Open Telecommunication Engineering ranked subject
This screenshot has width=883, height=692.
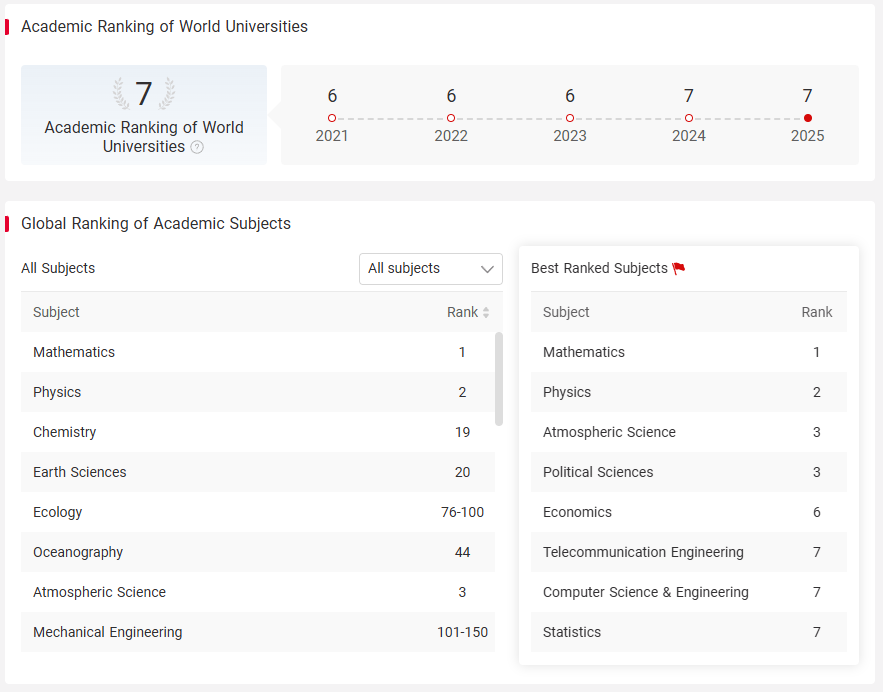(689, 552)
